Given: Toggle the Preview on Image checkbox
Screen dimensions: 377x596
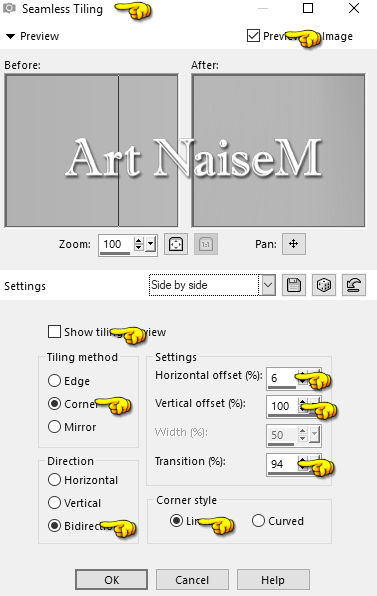Looking at the screenshot, I should [x=253, y=36].
